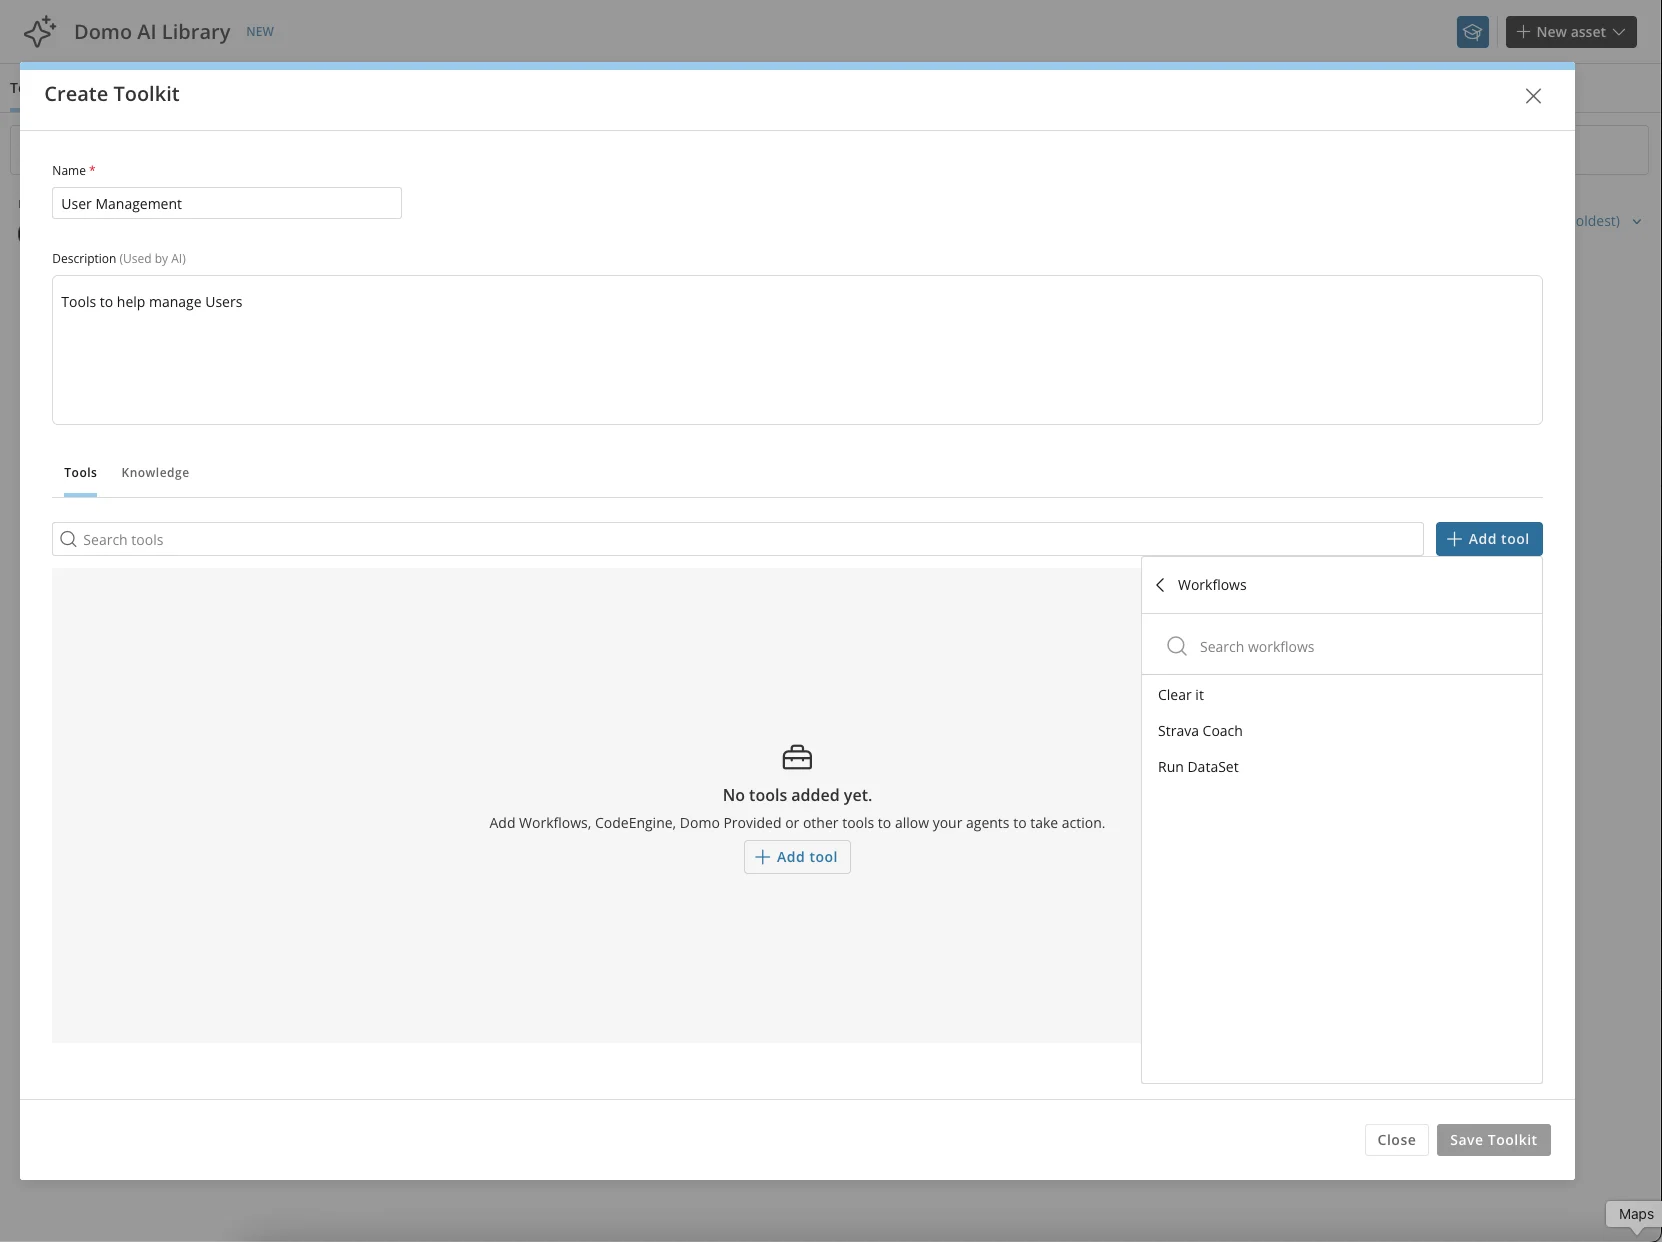
Task: Click the Name input field
Action: pyautogui.click(x=227, y=203)
